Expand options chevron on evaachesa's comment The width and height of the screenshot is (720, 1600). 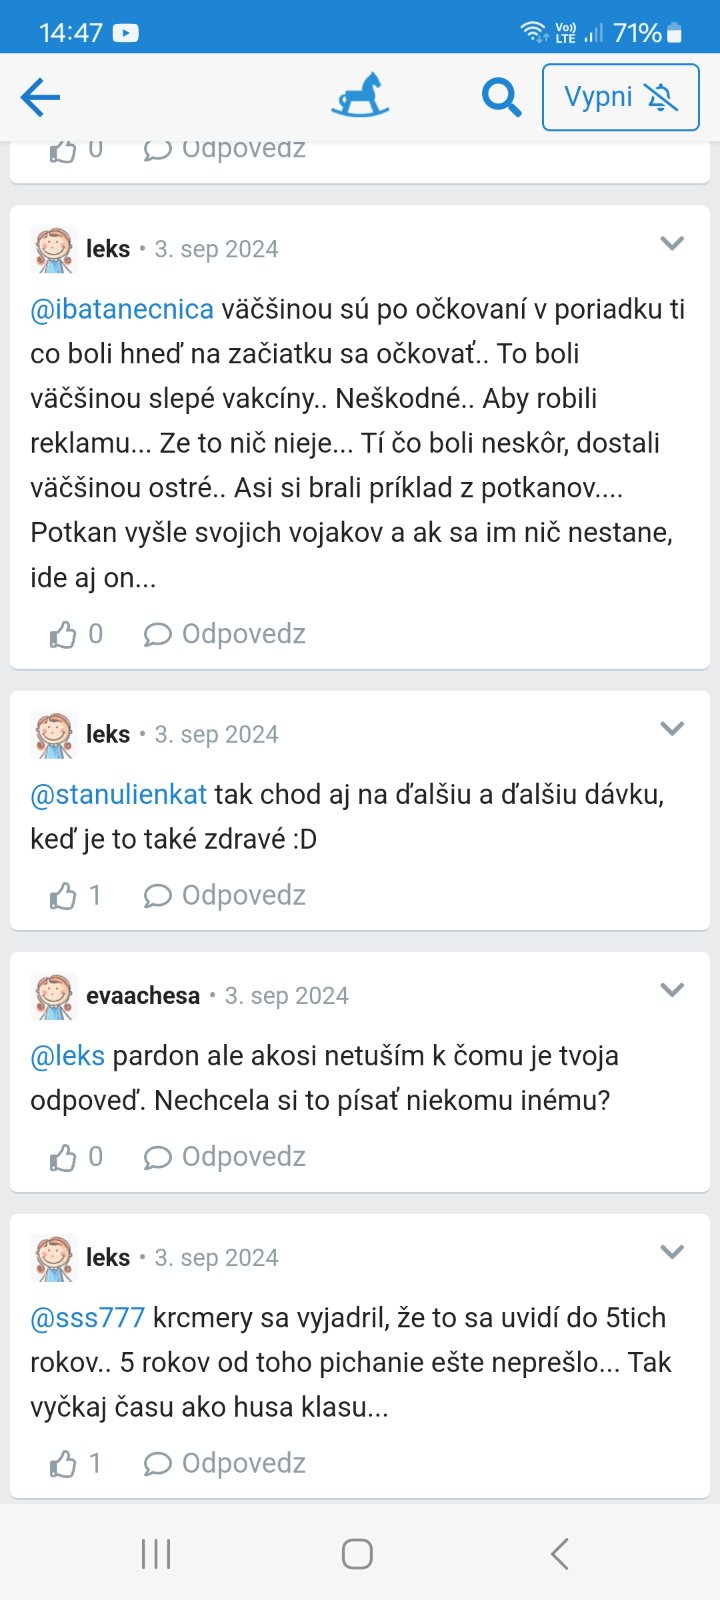672,990
